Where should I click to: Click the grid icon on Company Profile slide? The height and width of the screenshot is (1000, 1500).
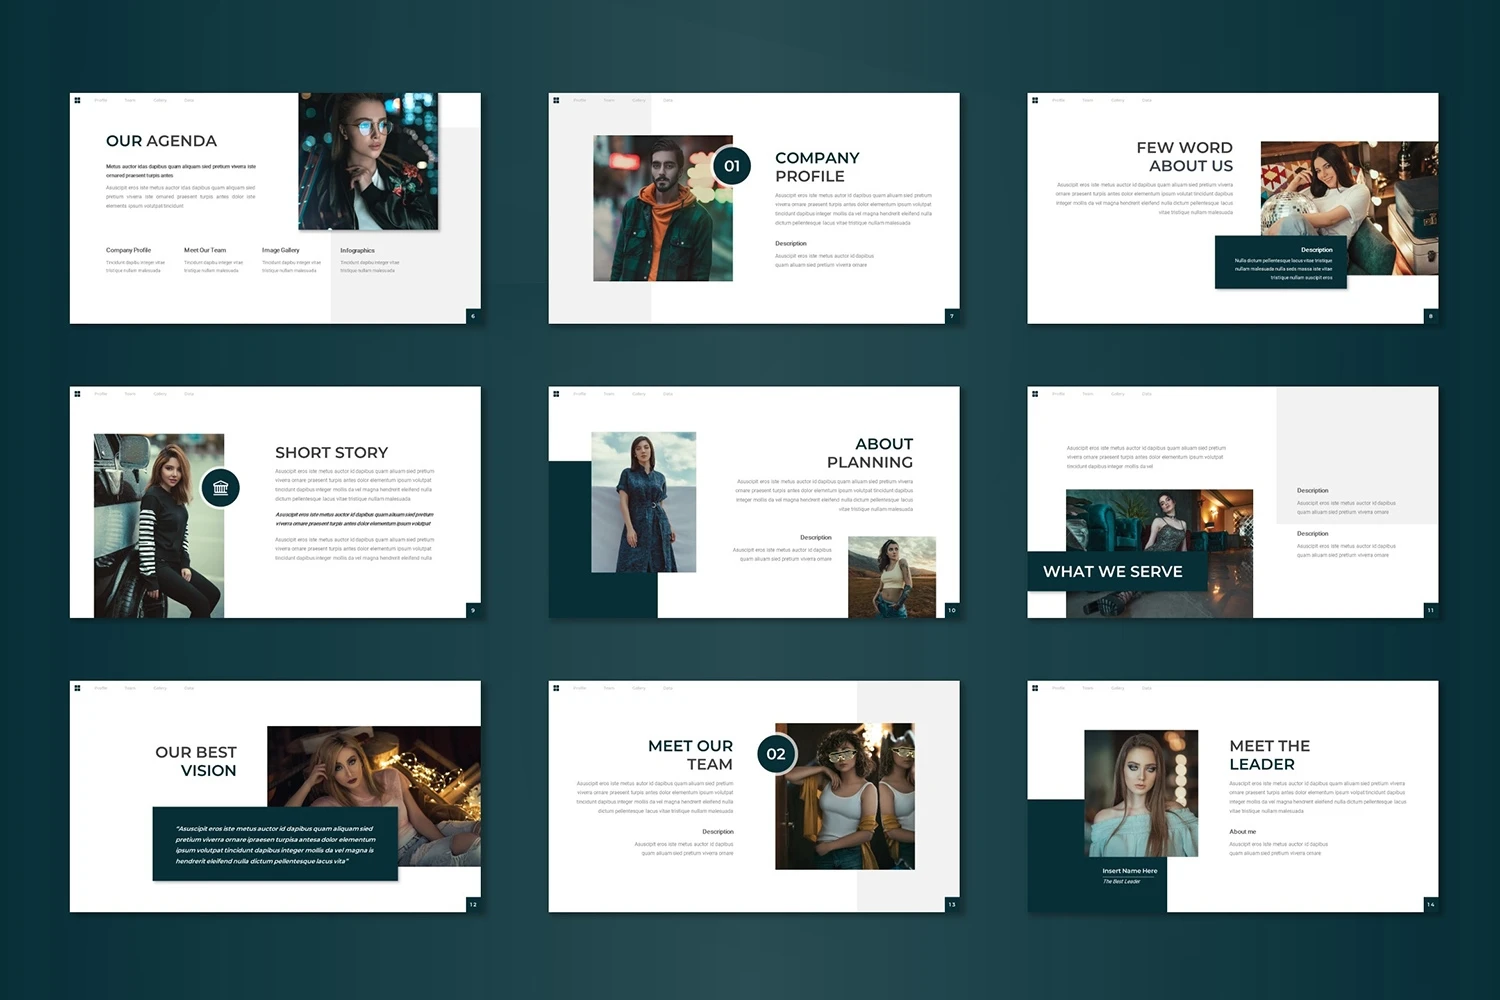(x=556, y=100)
